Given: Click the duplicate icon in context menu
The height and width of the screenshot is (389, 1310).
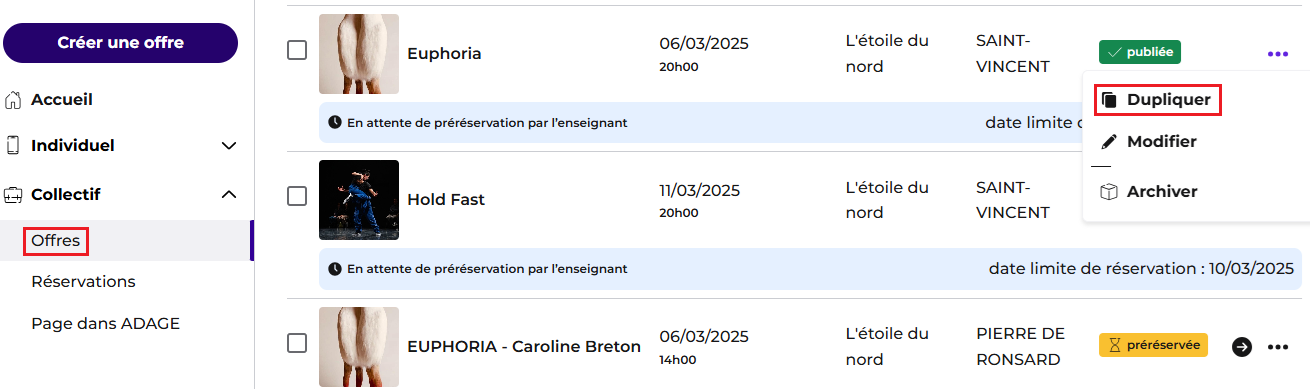Looking at the screenshot, I should coord(1108,100).
